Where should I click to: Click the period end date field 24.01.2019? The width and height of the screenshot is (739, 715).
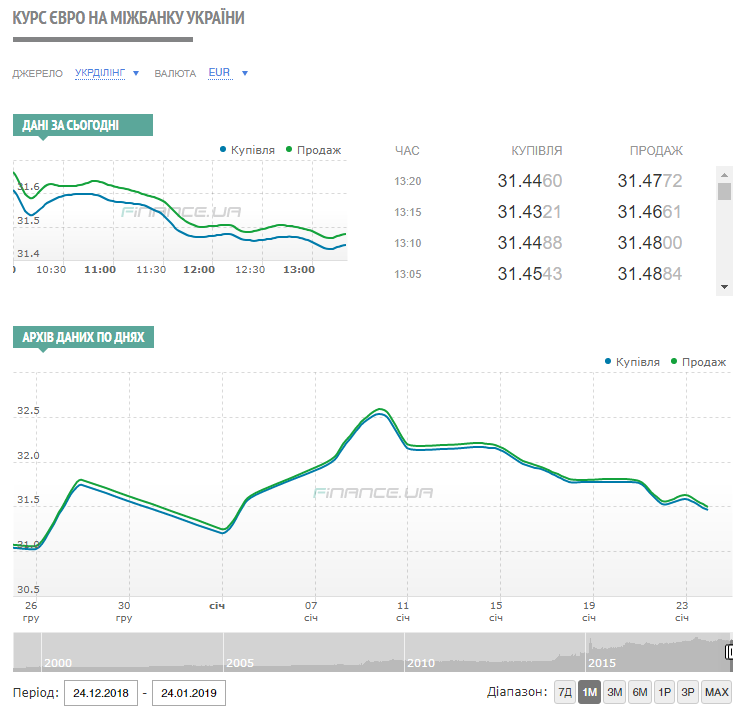point(189,693)
